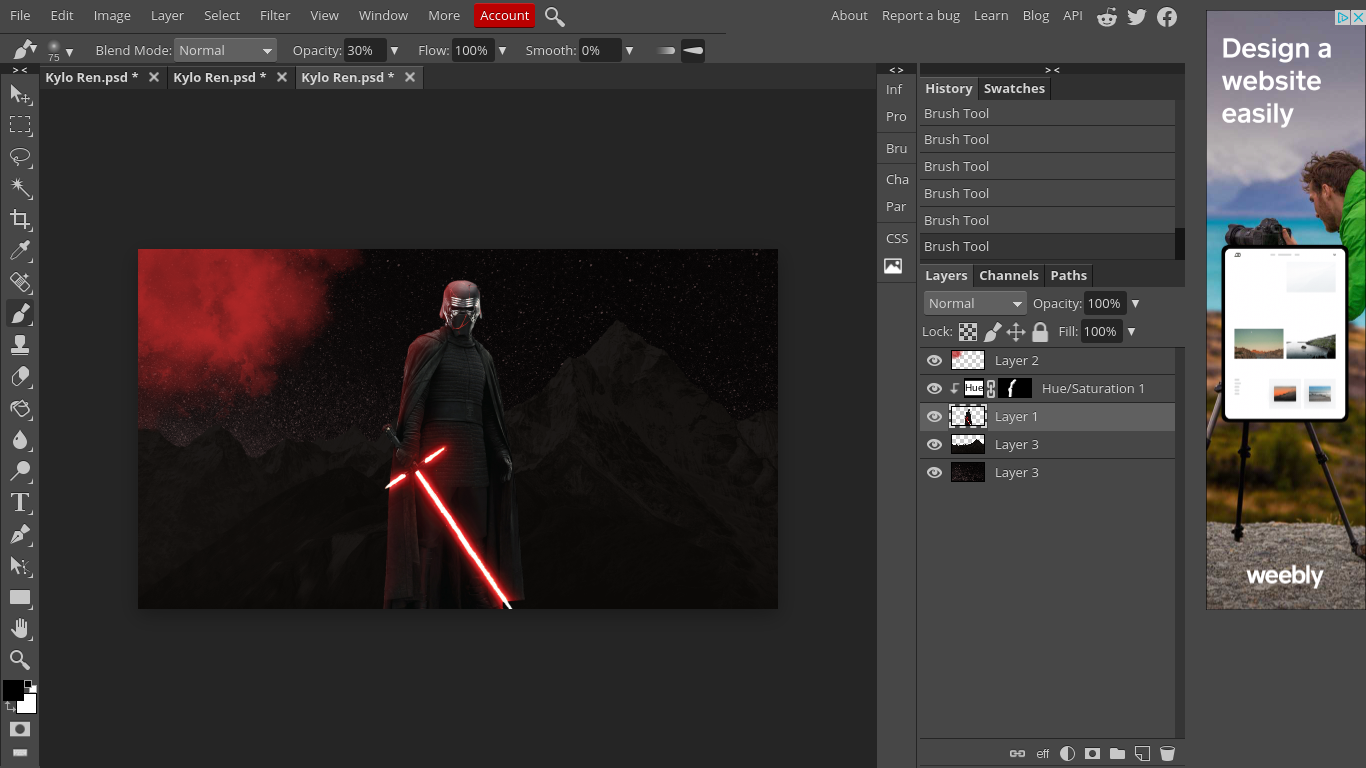Select the Dodge tool
Viewport: 1366px width, 768px height.
pyautogui.click(x=20, y=472)
